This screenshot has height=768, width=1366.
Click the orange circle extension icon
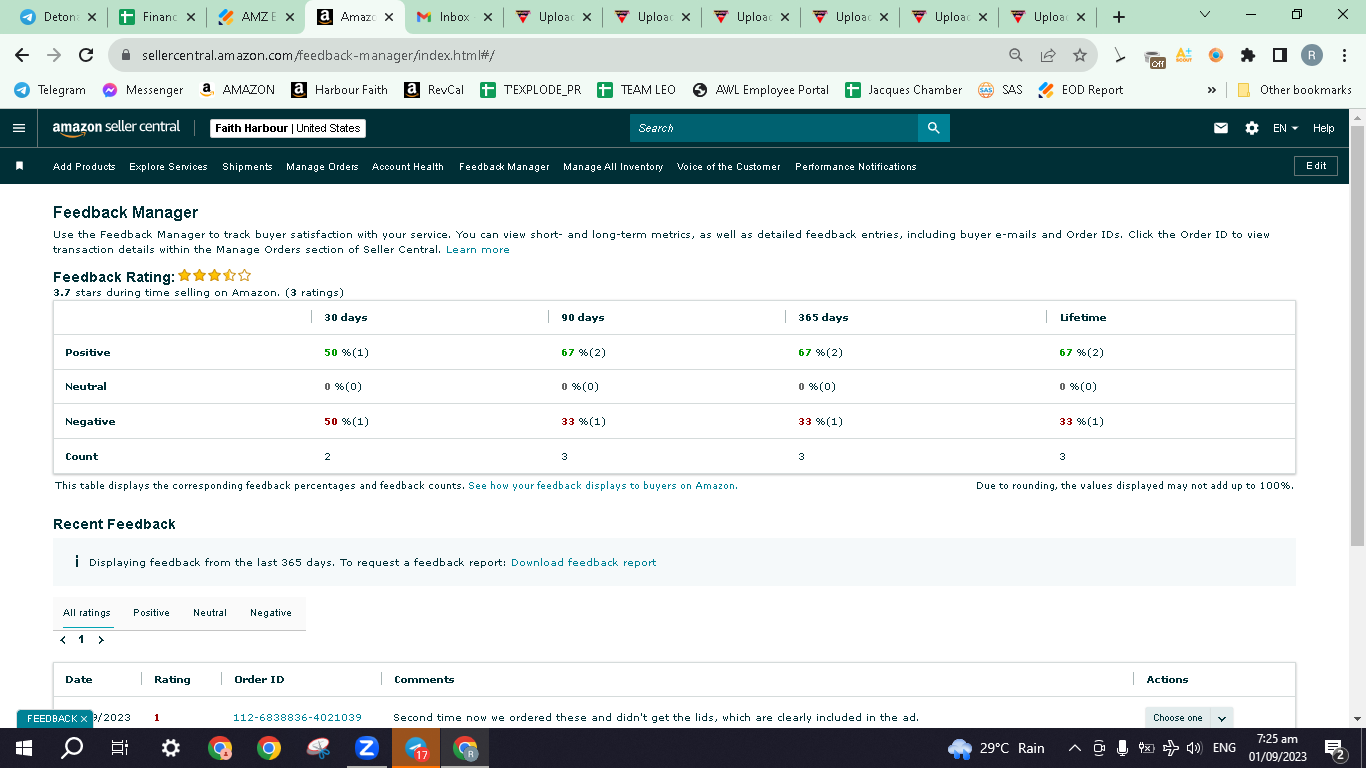click(x=1216, y=55)
